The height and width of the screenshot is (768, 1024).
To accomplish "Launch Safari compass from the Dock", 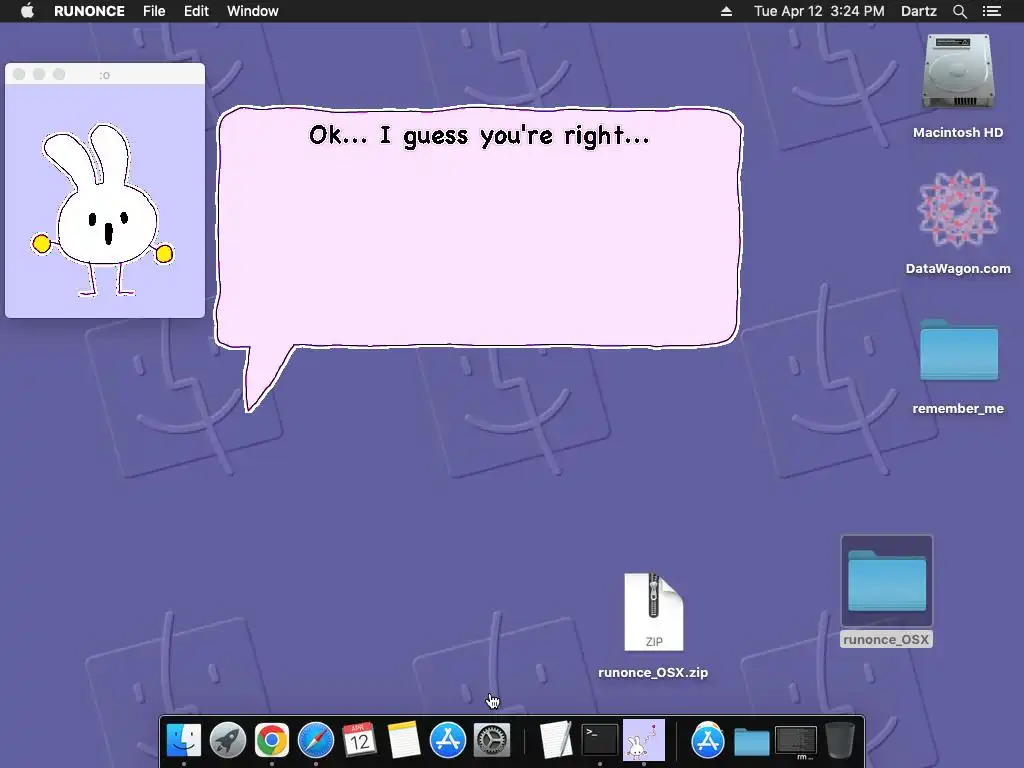I will click(x=315, y=741).
